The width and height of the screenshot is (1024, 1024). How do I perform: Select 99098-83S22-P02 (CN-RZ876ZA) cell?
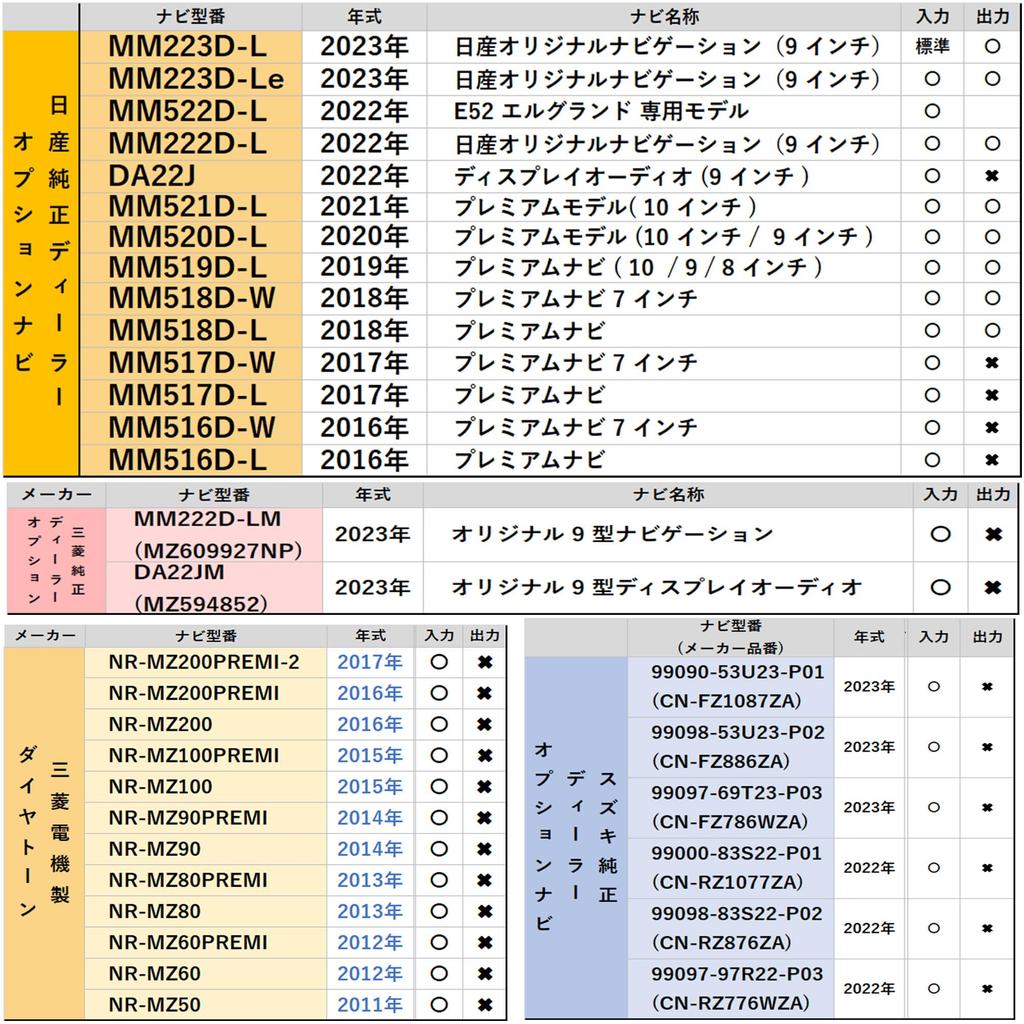(731, 928)
